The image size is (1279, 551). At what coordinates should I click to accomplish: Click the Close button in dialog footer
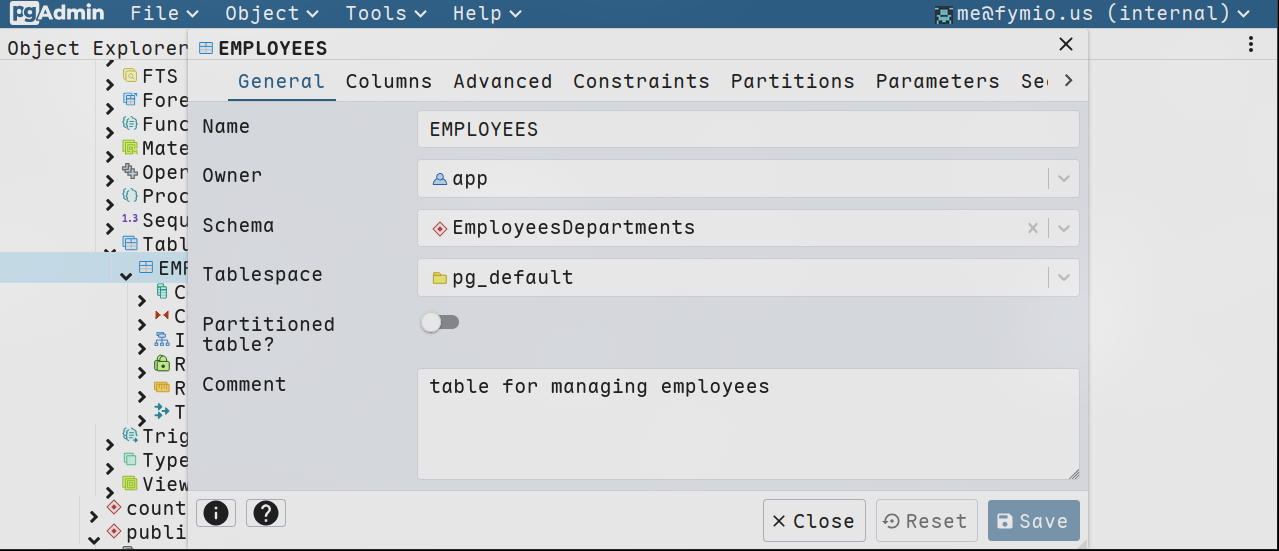(814, 521)
